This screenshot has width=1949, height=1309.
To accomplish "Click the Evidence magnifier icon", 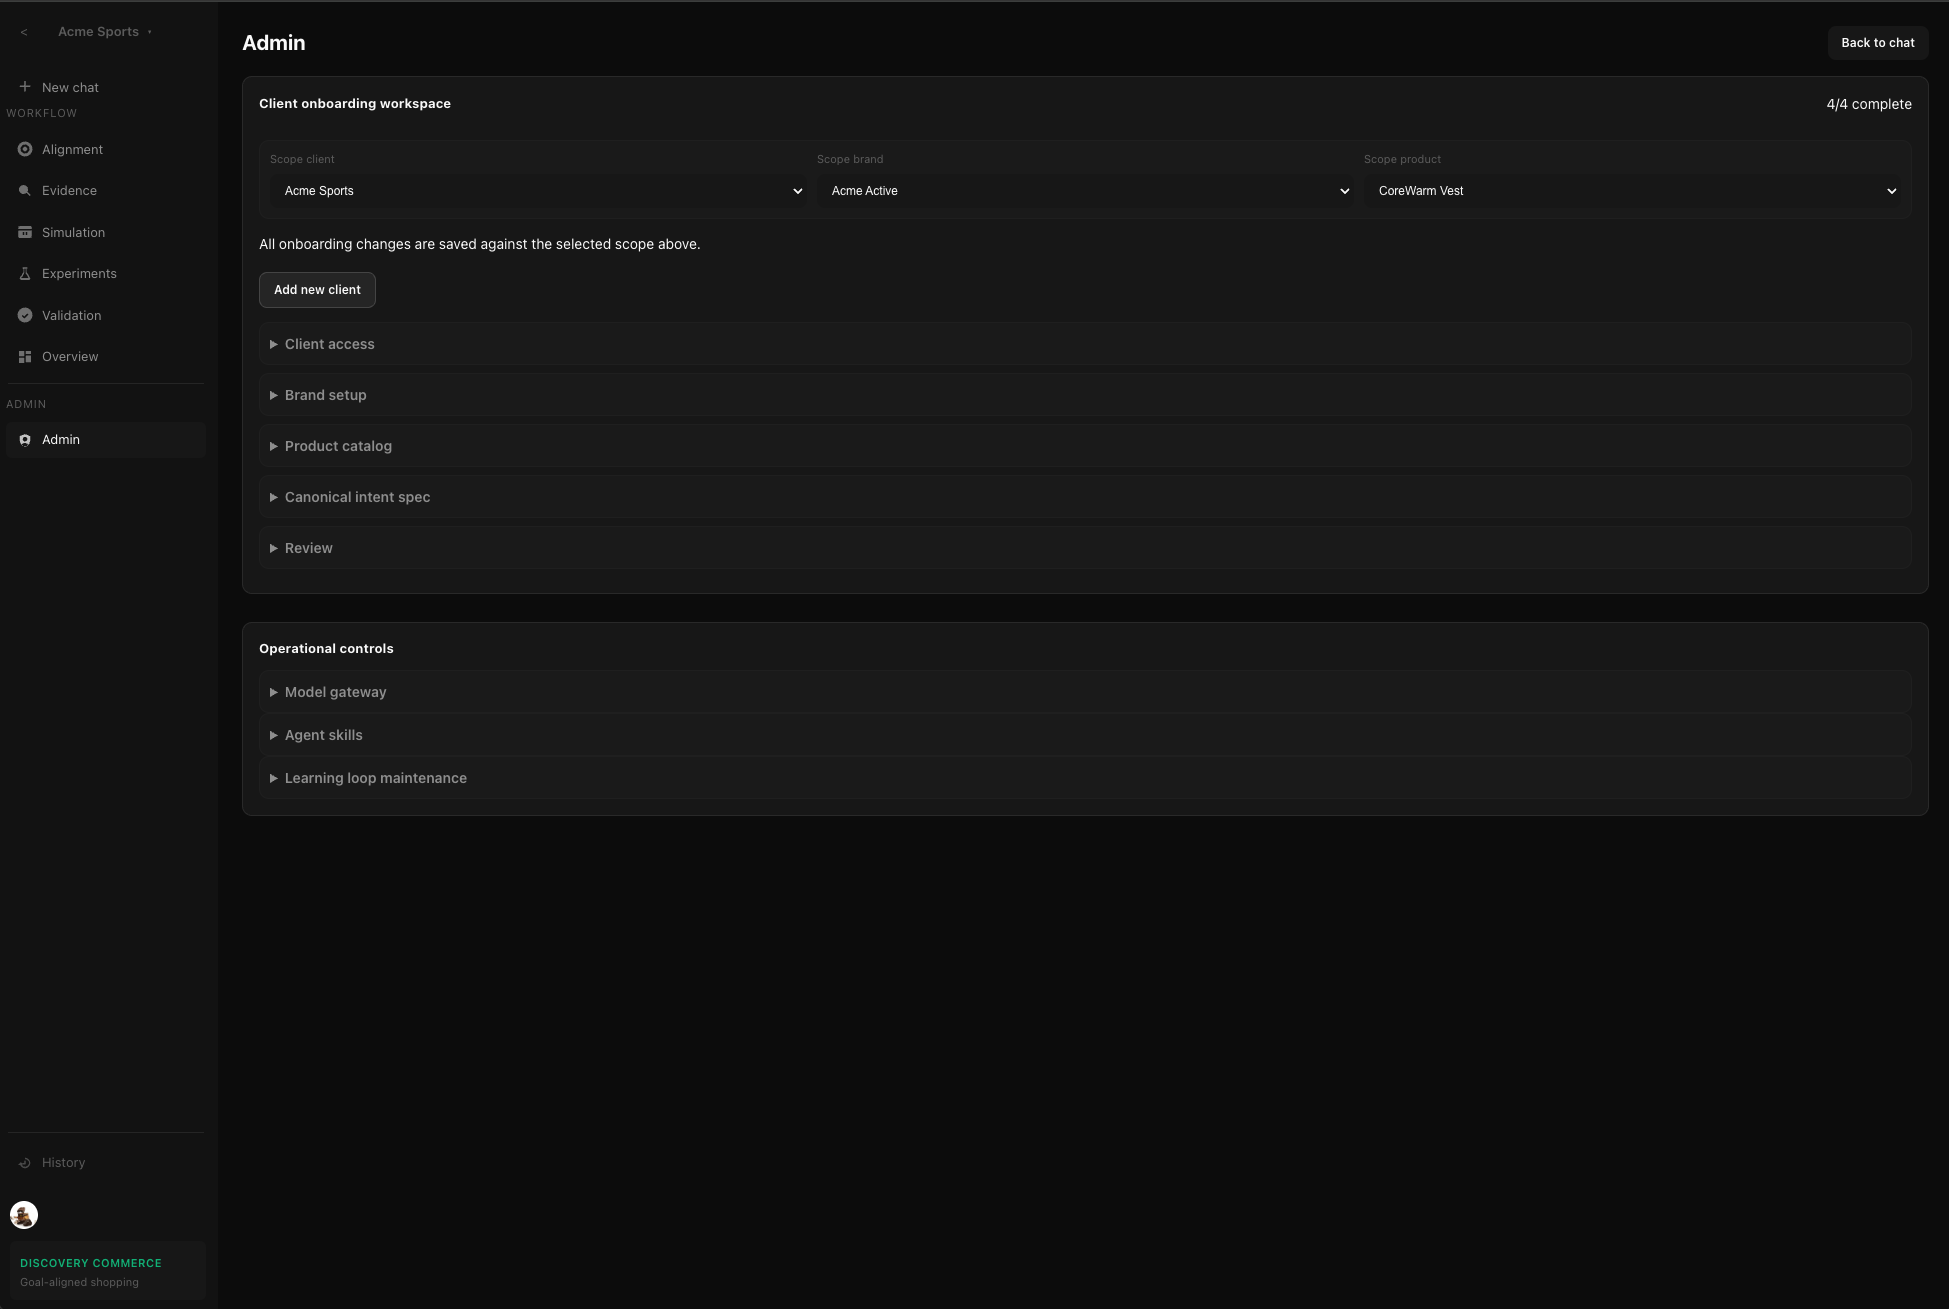I will coord(25,190).
